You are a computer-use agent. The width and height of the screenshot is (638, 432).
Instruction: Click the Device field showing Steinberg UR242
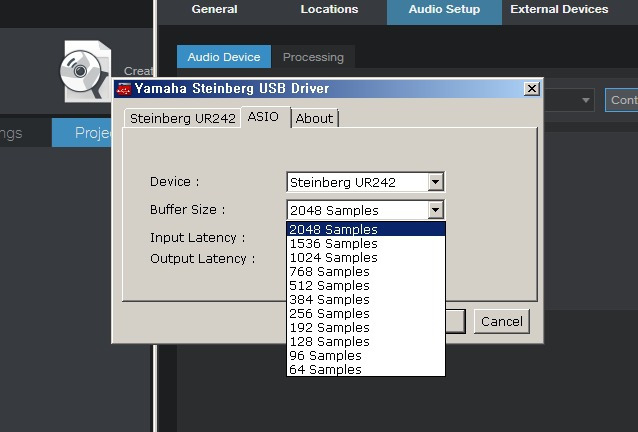tap(365, 182)
